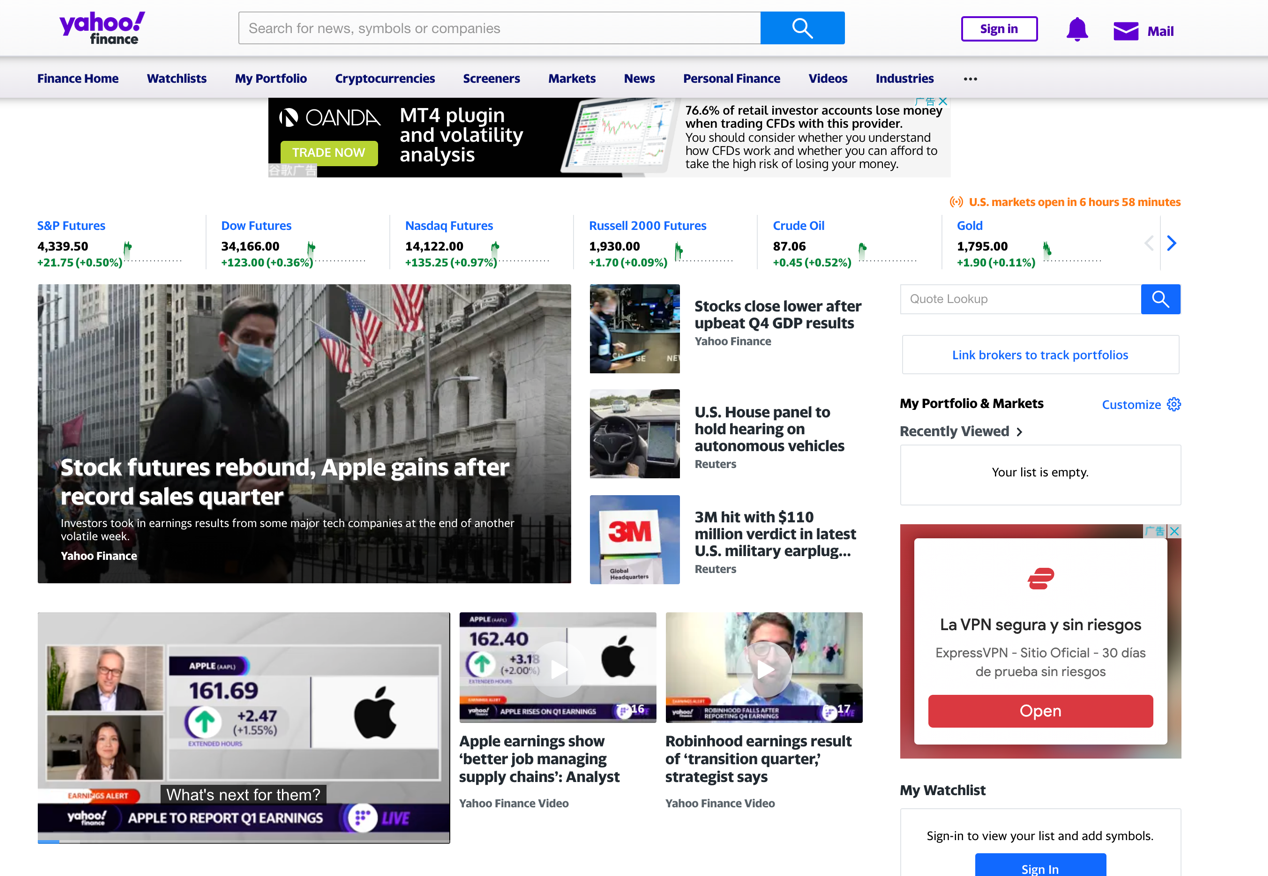The image size is (1268, 876).
Task: Open Cryptocurrencies section
Action: [x=385, y=78]
